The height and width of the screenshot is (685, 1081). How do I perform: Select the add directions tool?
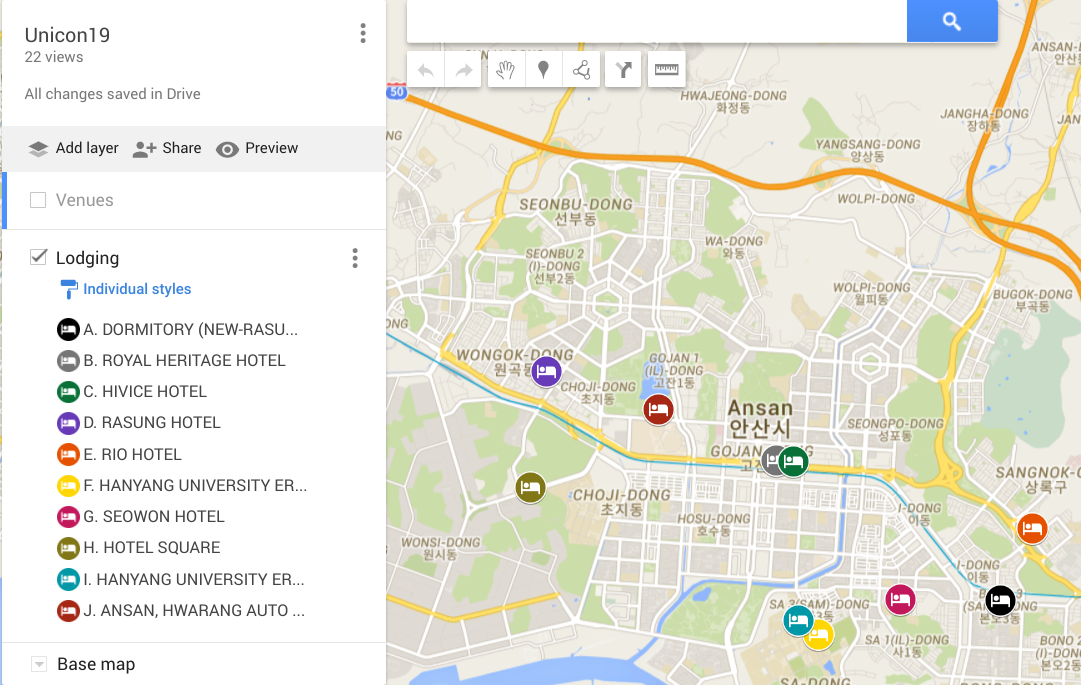623,70
